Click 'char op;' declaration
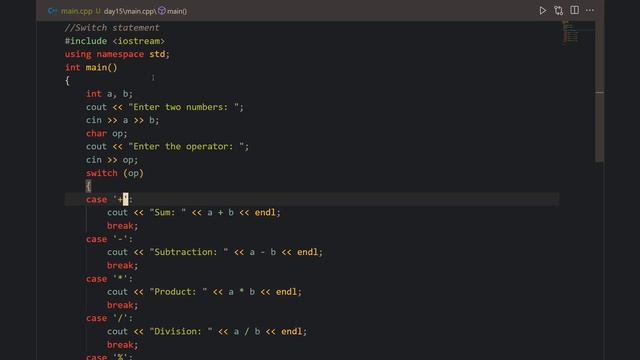640x360 pixels. [x=107, y=133]
